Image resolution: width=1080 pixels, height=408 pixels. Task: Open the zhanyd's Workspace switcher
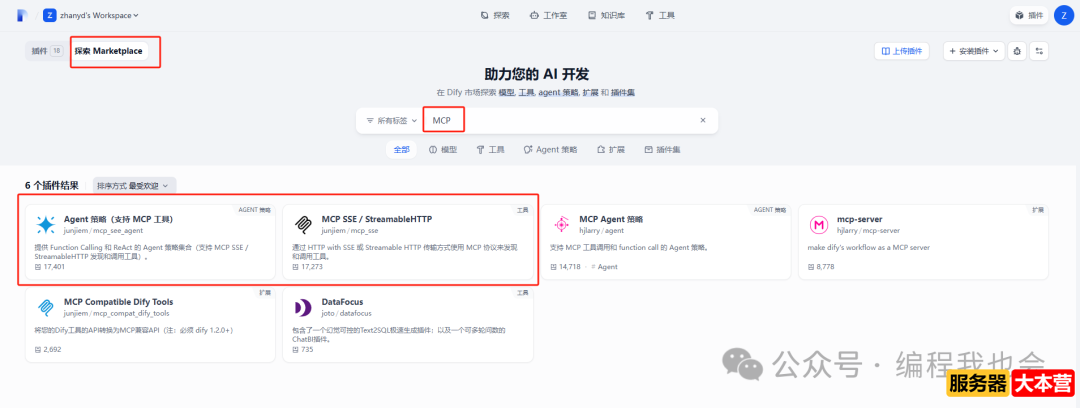pos(98,15)
